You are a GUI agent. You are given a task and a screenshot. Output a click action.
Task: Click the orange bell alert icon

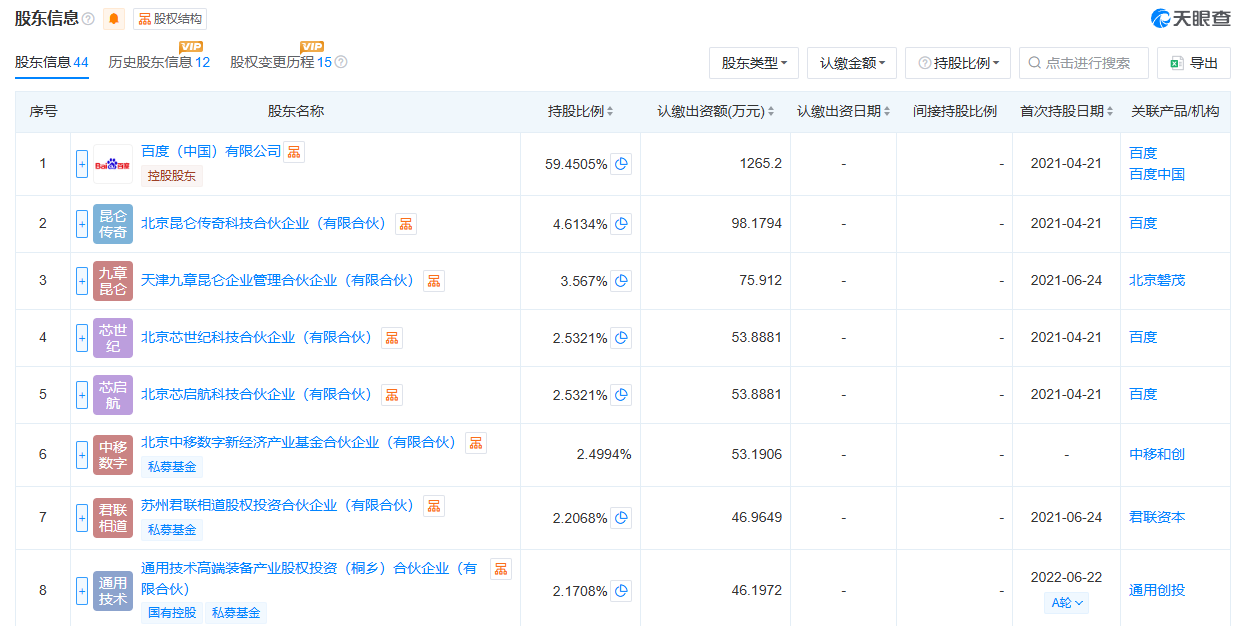click(x=115, y=18)
